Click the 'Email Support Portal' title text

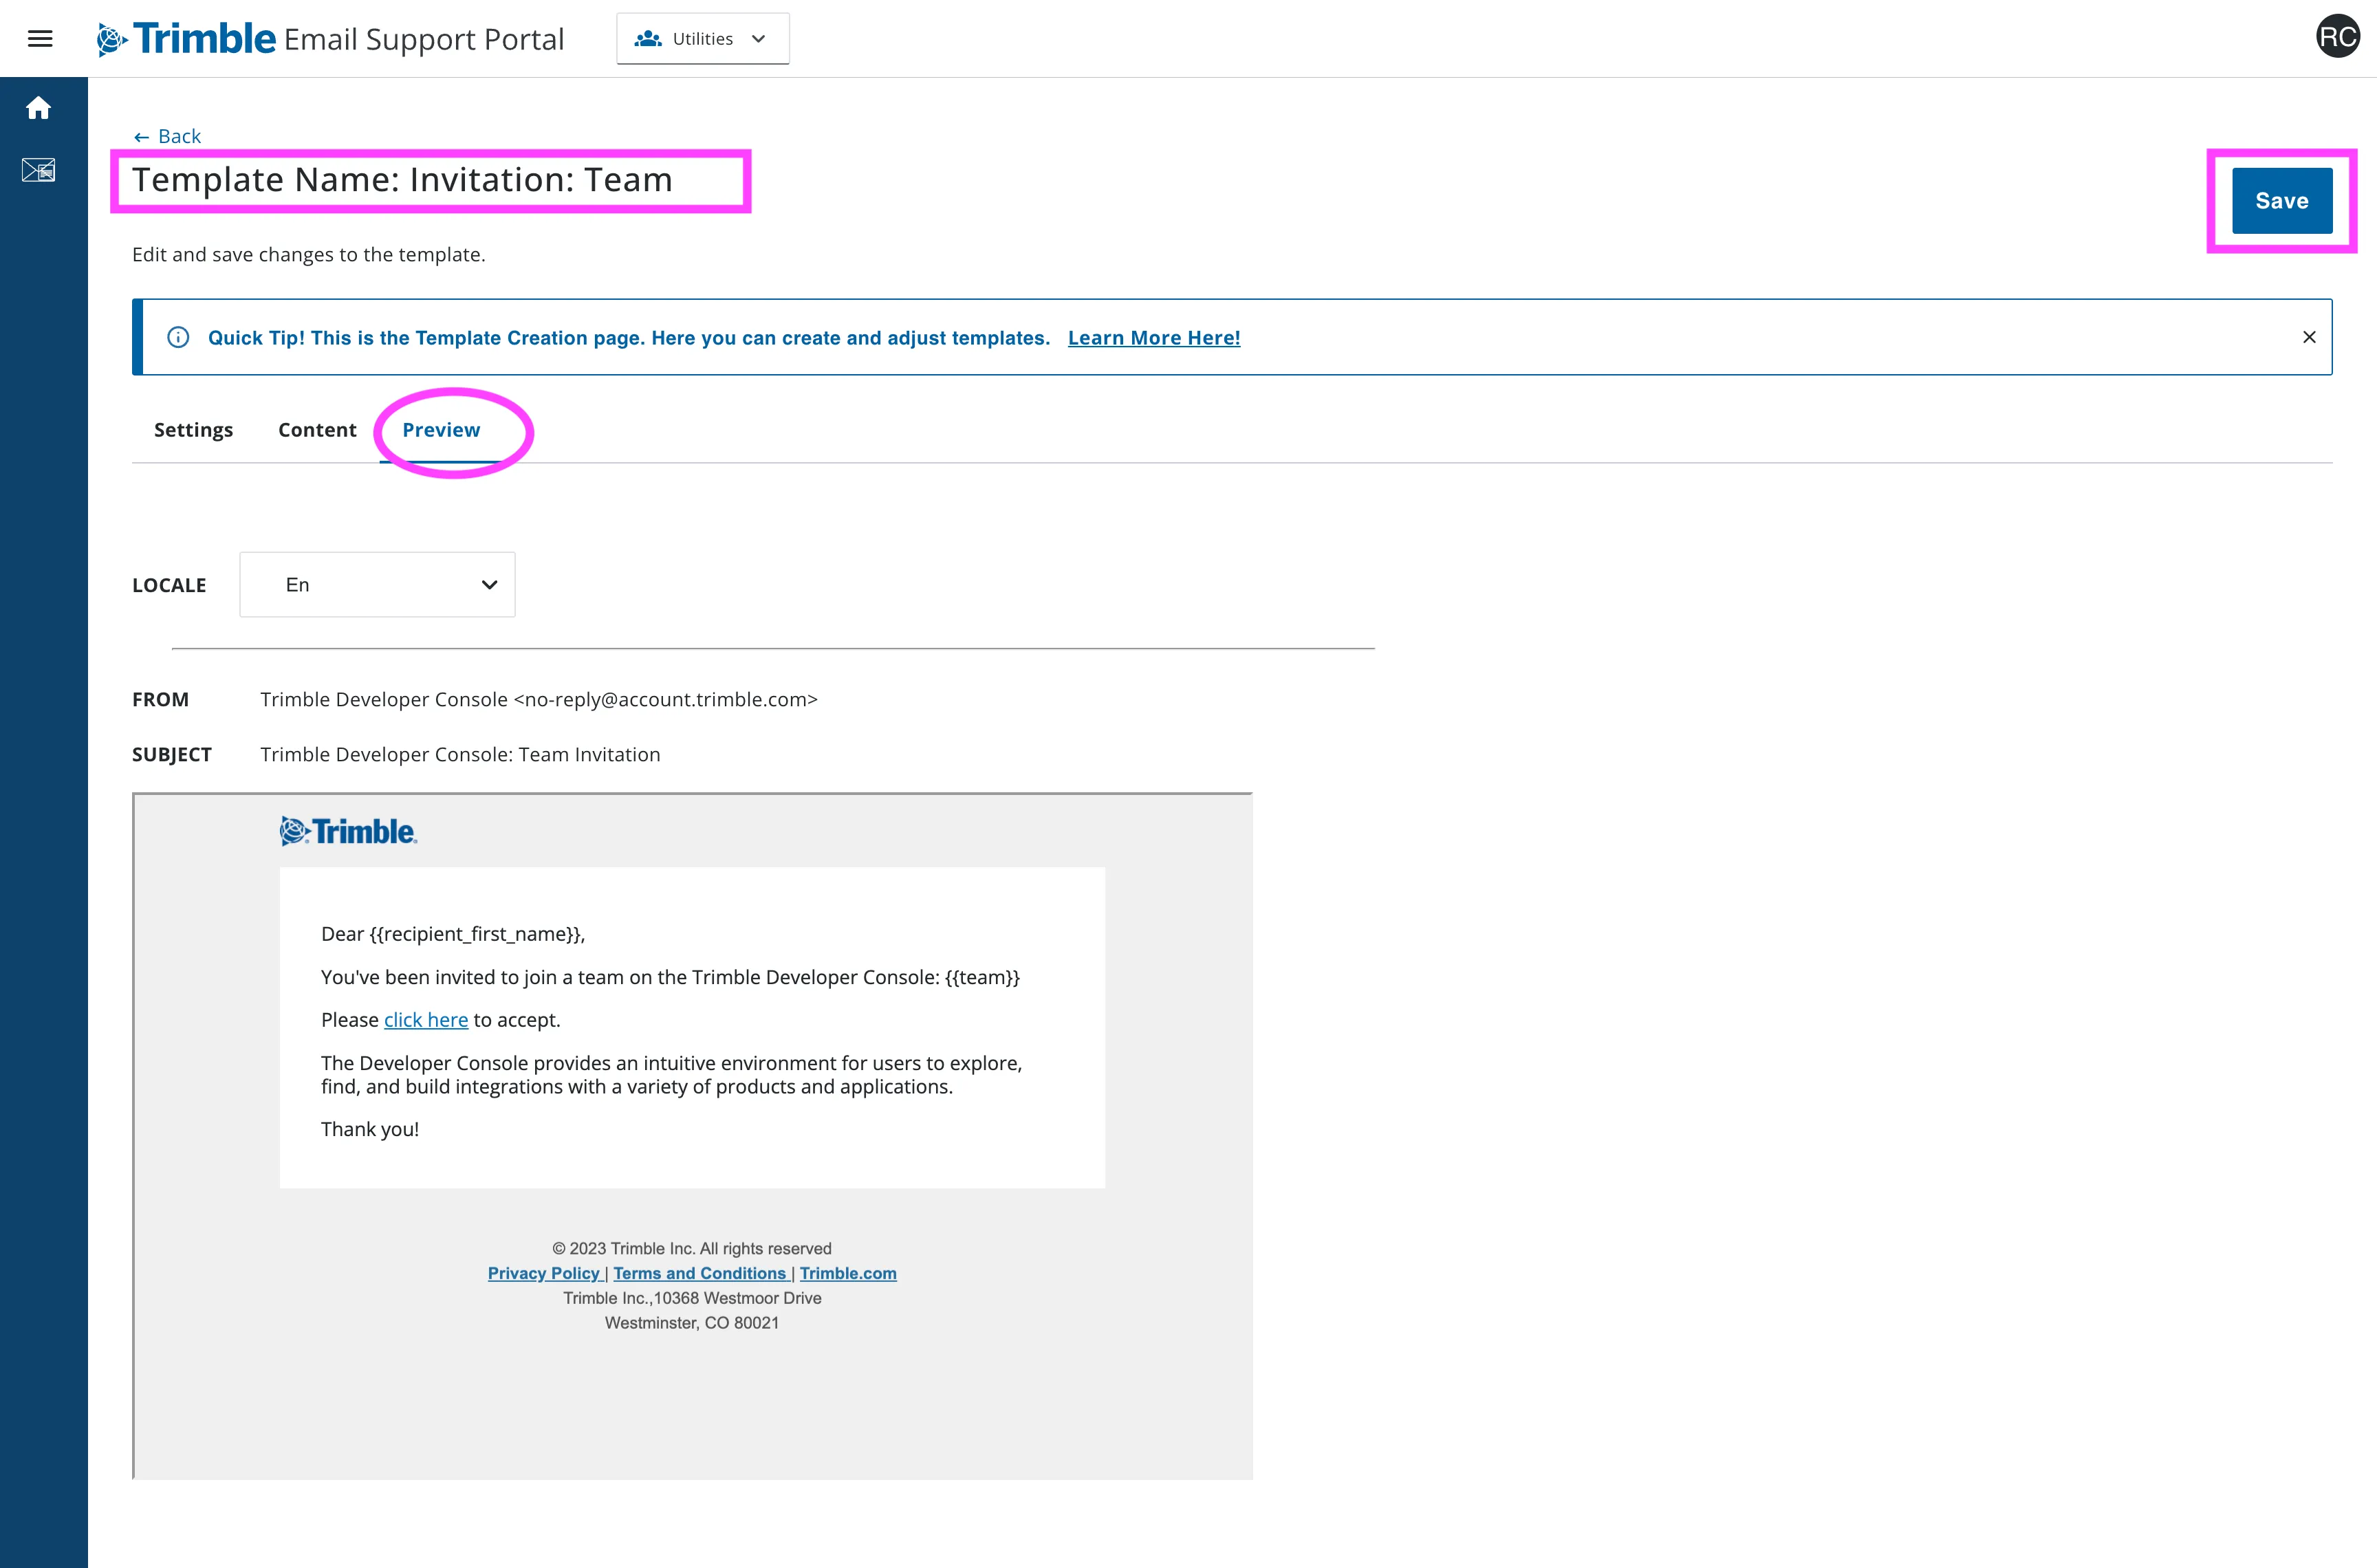click(424, 40)
